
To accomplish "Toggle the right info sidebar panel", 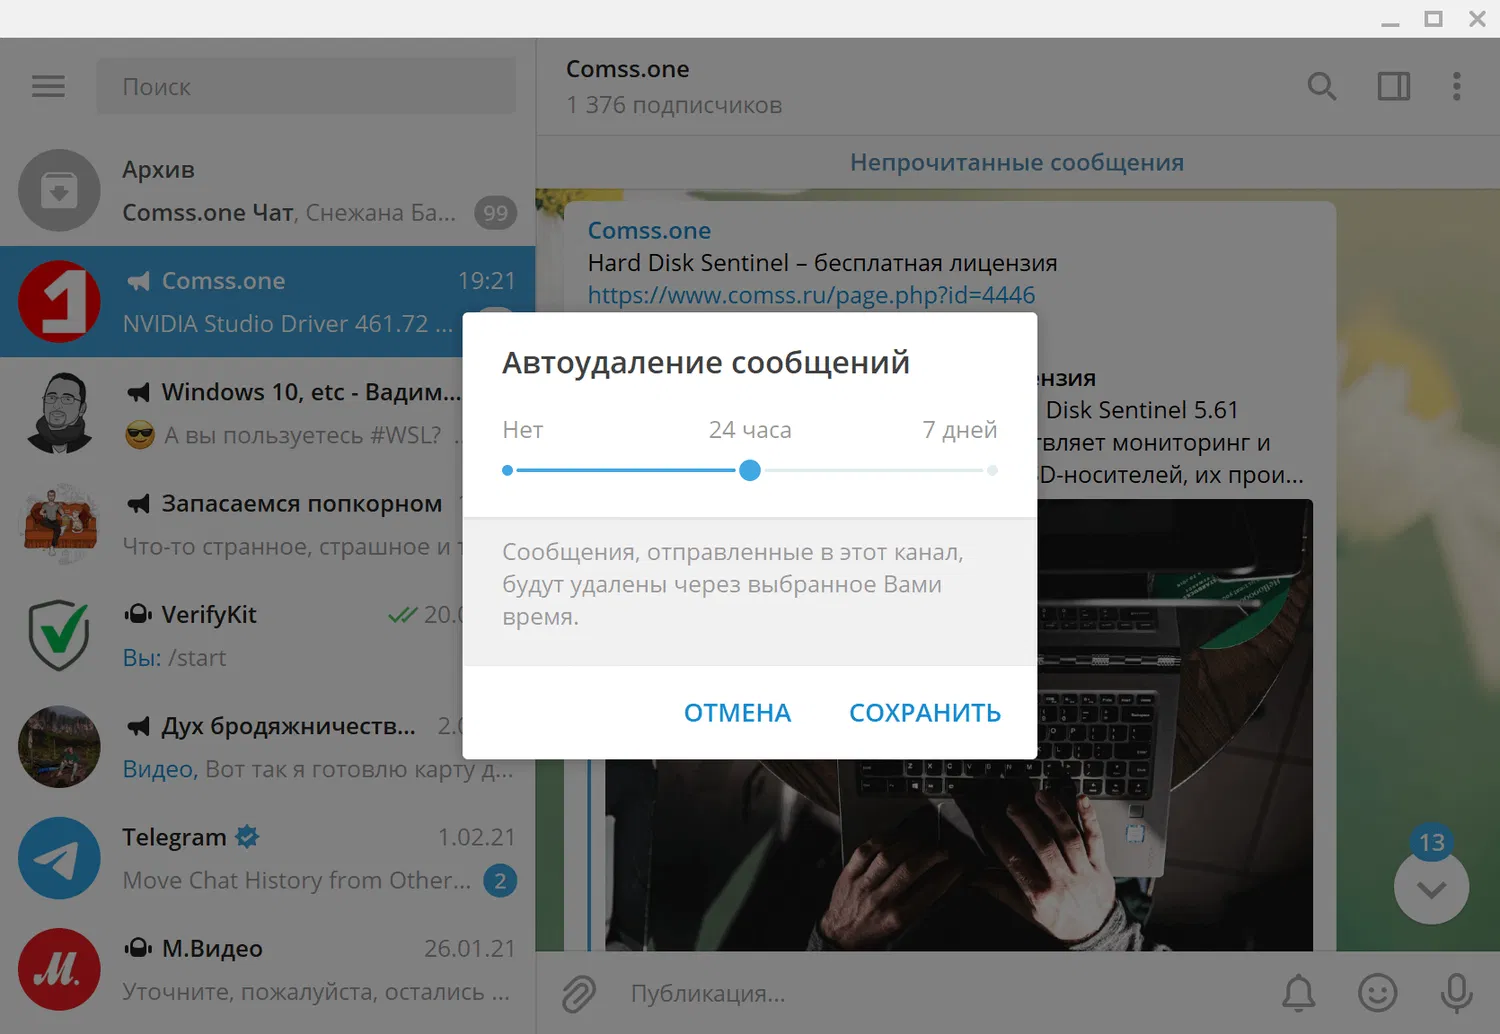I will pyautogui.click(x=1394, y=87).
